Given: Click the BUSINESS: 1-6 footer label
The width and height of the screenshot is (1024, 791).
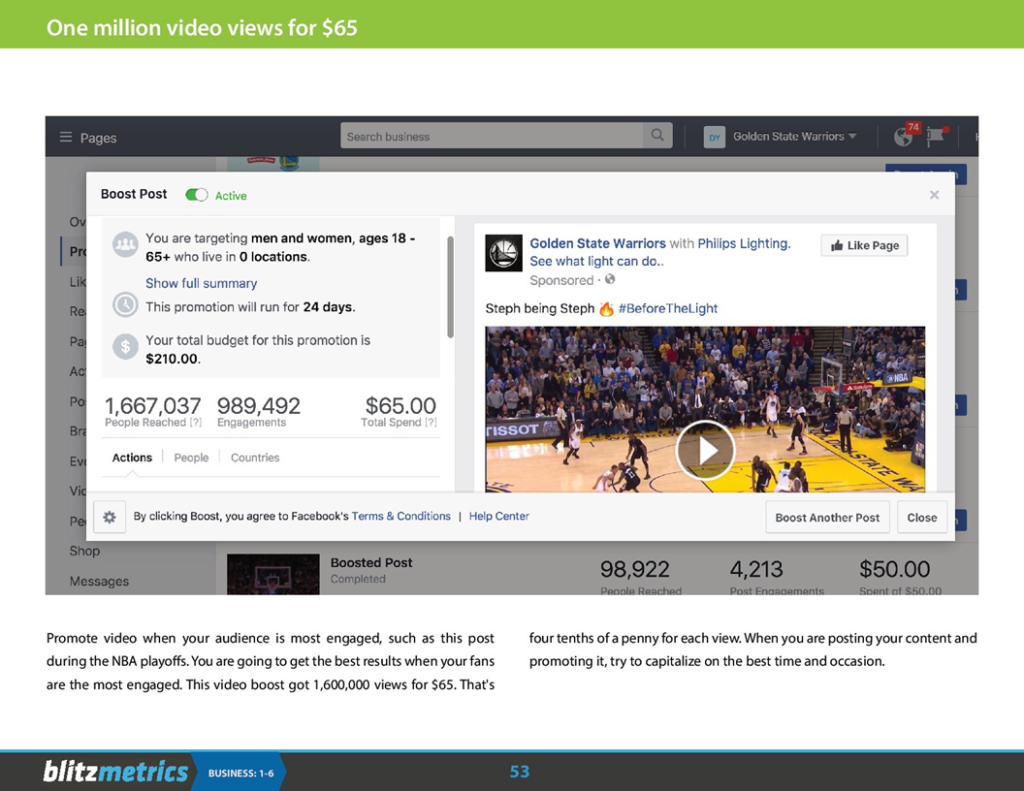Looking at the screenshot, I should (x=241, y=773).
